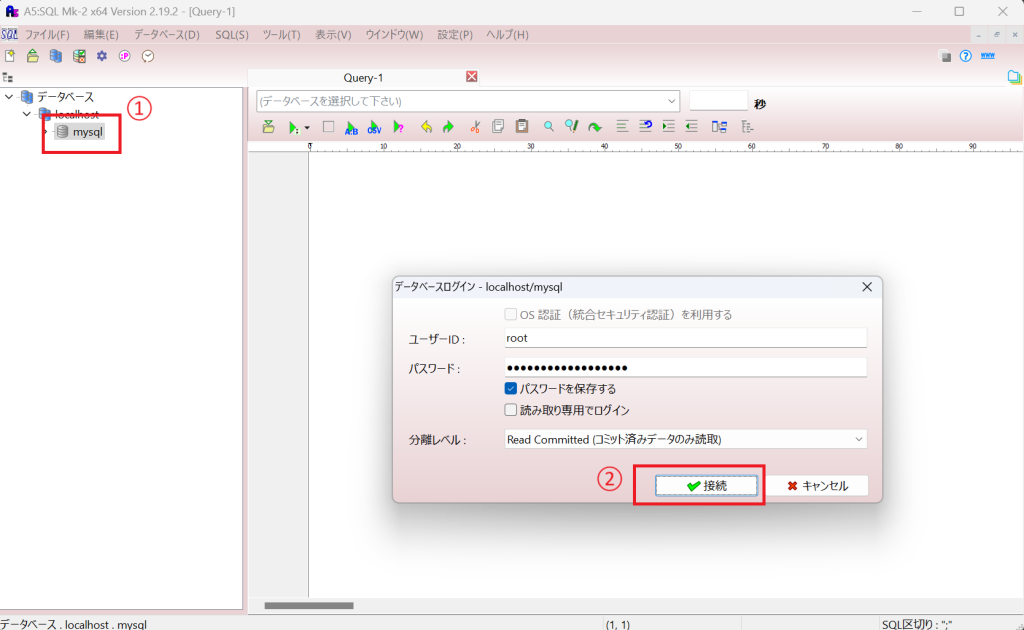This screenshot has width=1024, height=630.
Task: Click the magnifying glass search icon
Action: click(x=548, y=127)
